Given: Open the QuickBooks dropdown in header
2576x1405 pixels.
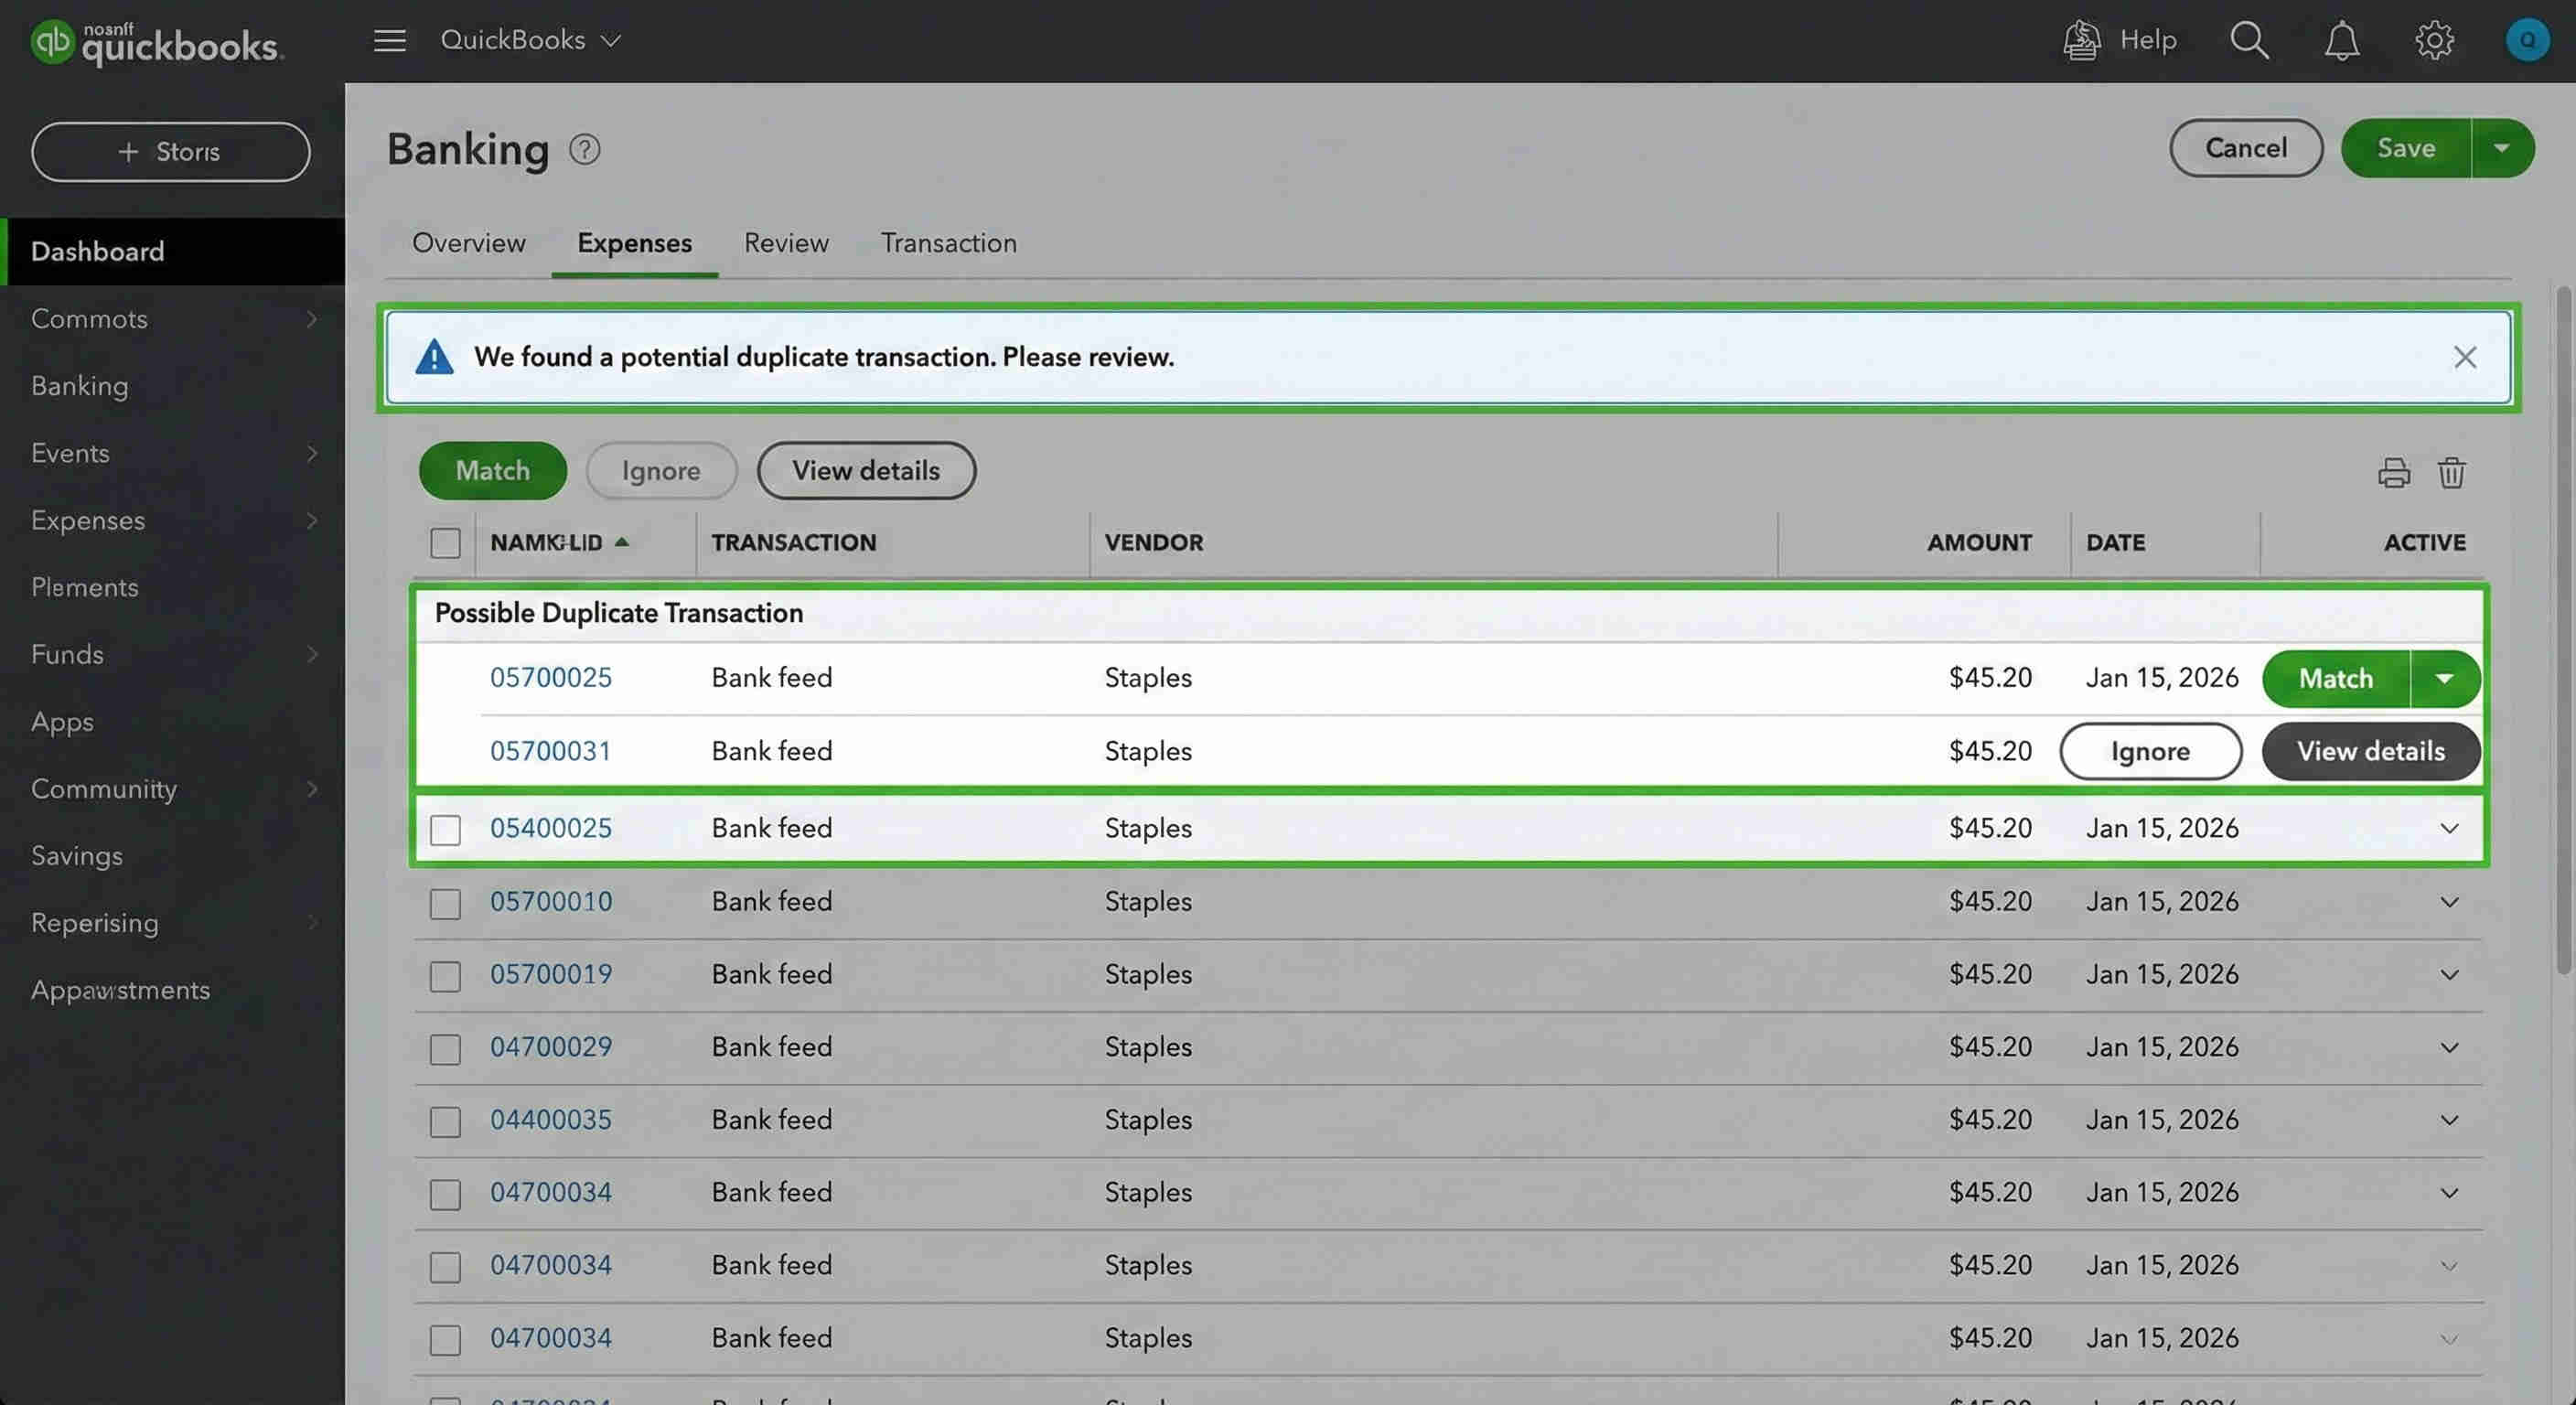Looking at the screenshot, I should [x=531, y=40].
